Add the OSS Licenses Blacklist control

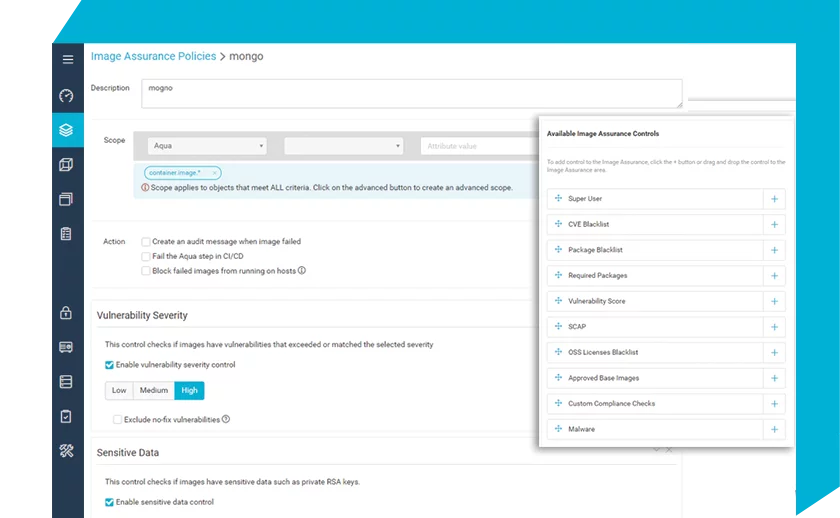coord(774,353)
